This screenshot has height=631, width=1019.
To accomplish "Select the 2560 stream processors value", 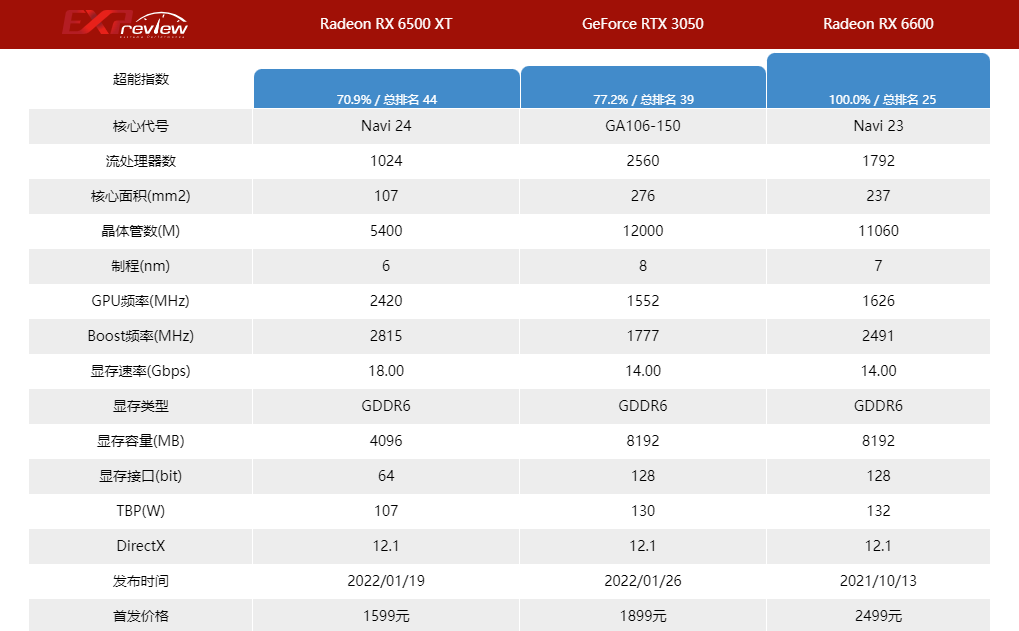I will [643, 161].
